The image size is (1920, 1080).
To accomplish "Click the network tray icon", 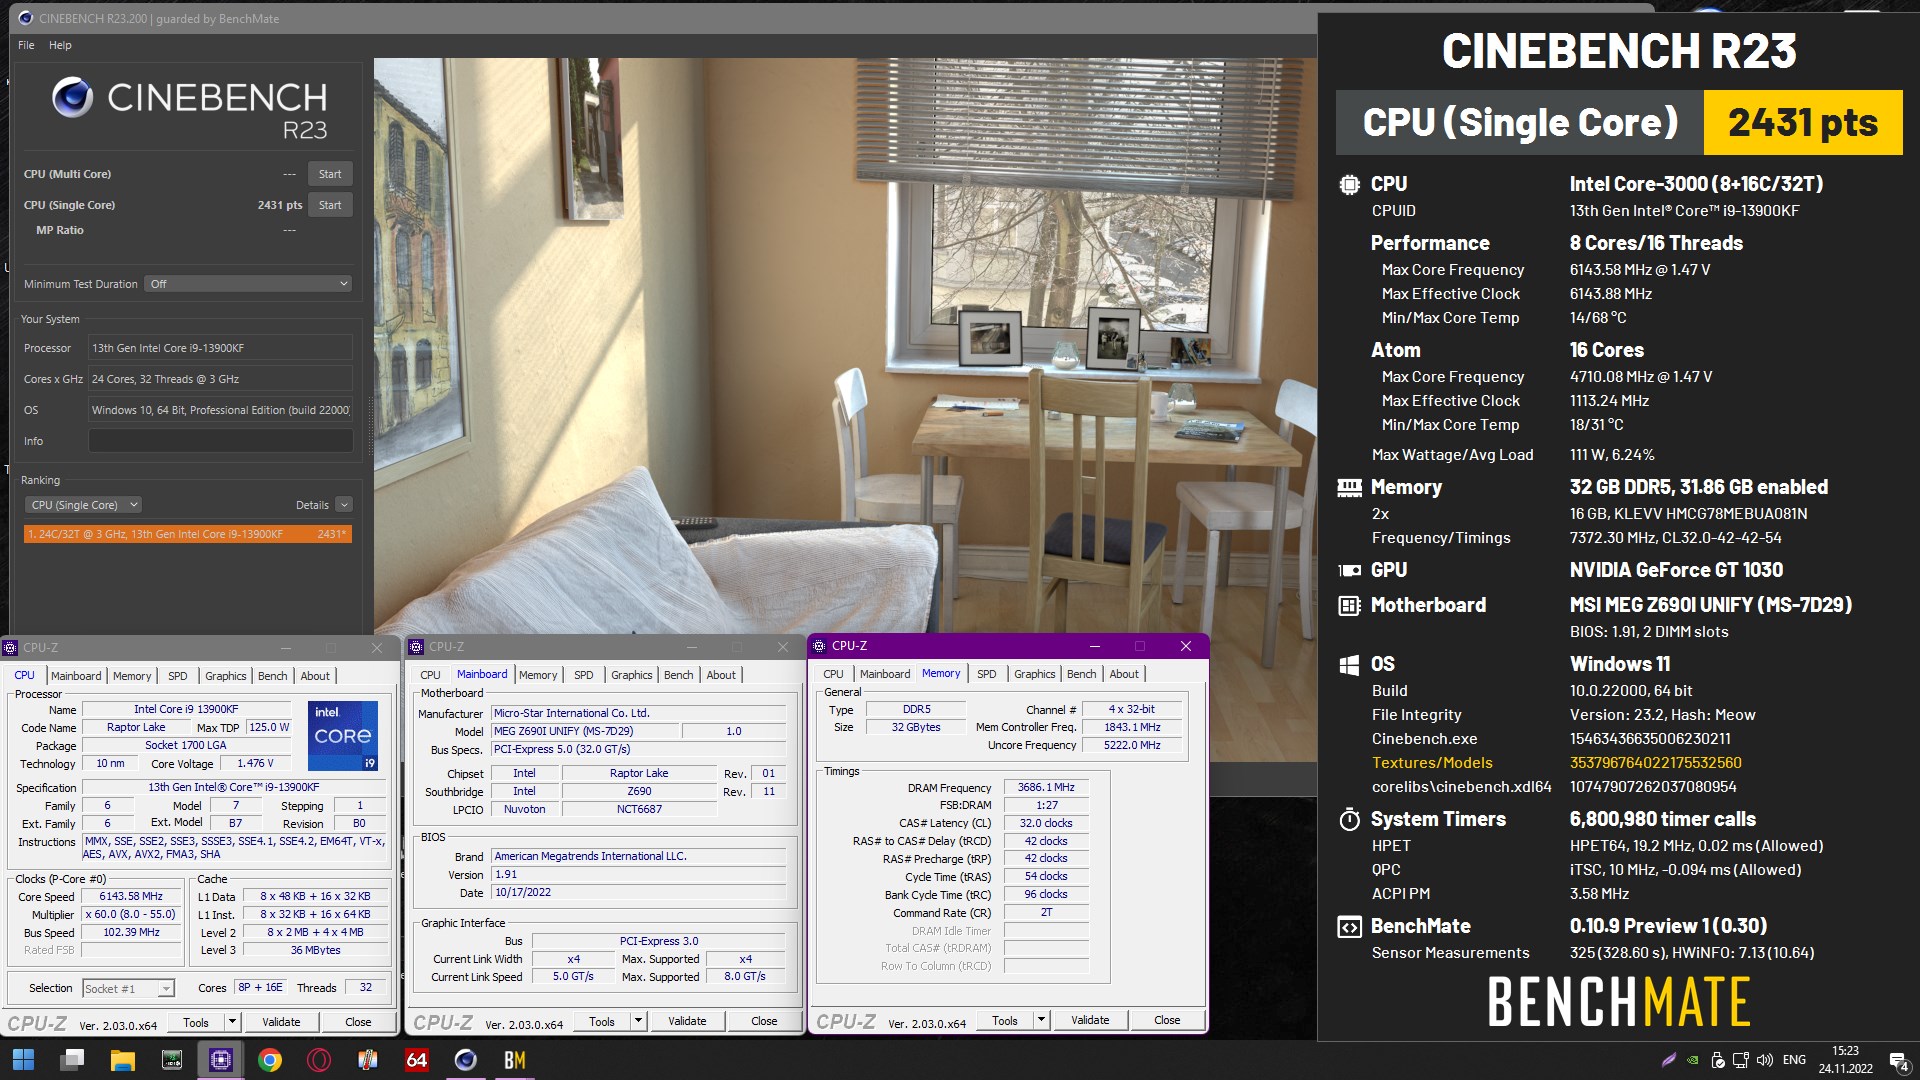I will coord(1740,1060).
